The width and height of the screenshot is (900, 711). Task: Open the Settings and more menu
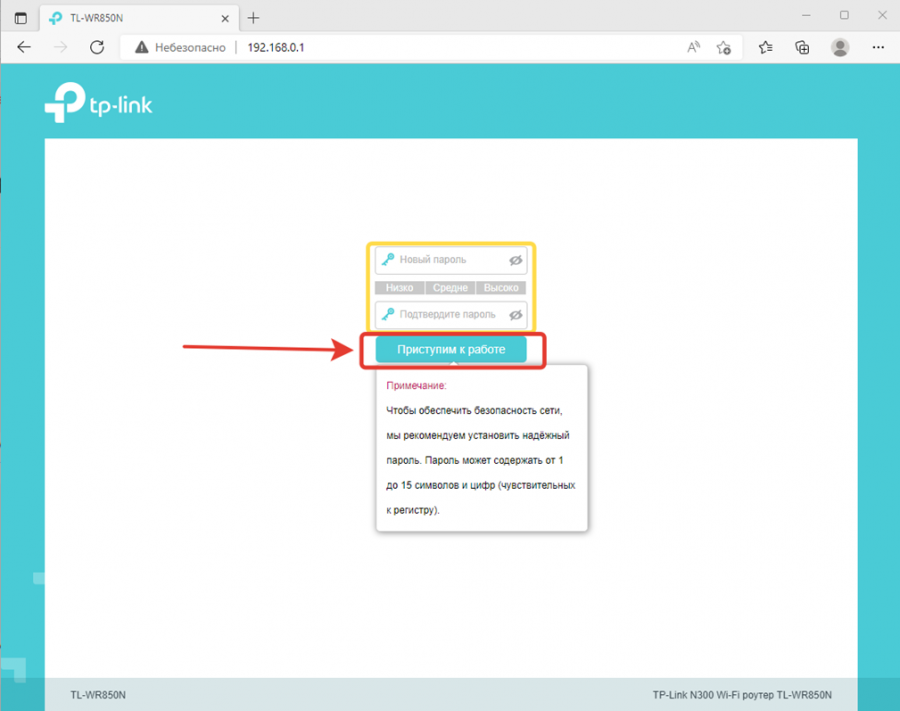tap(878, 47)
